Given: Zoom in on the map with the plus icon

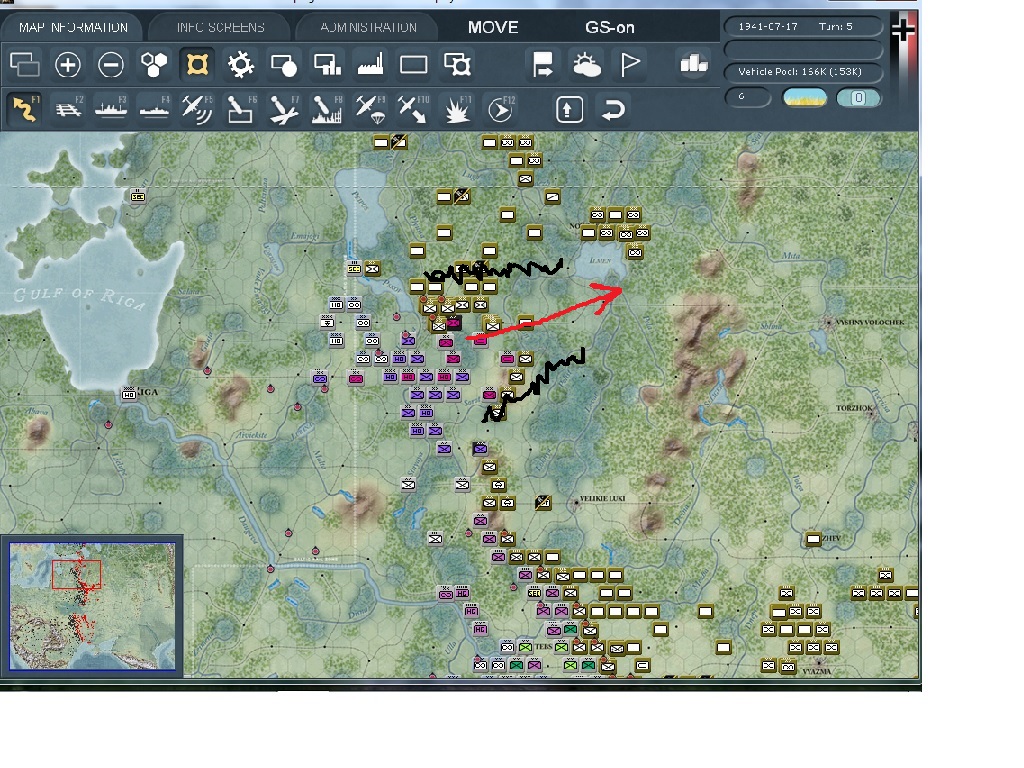Looking at the screenshot, I should click(x=68, y=65).
